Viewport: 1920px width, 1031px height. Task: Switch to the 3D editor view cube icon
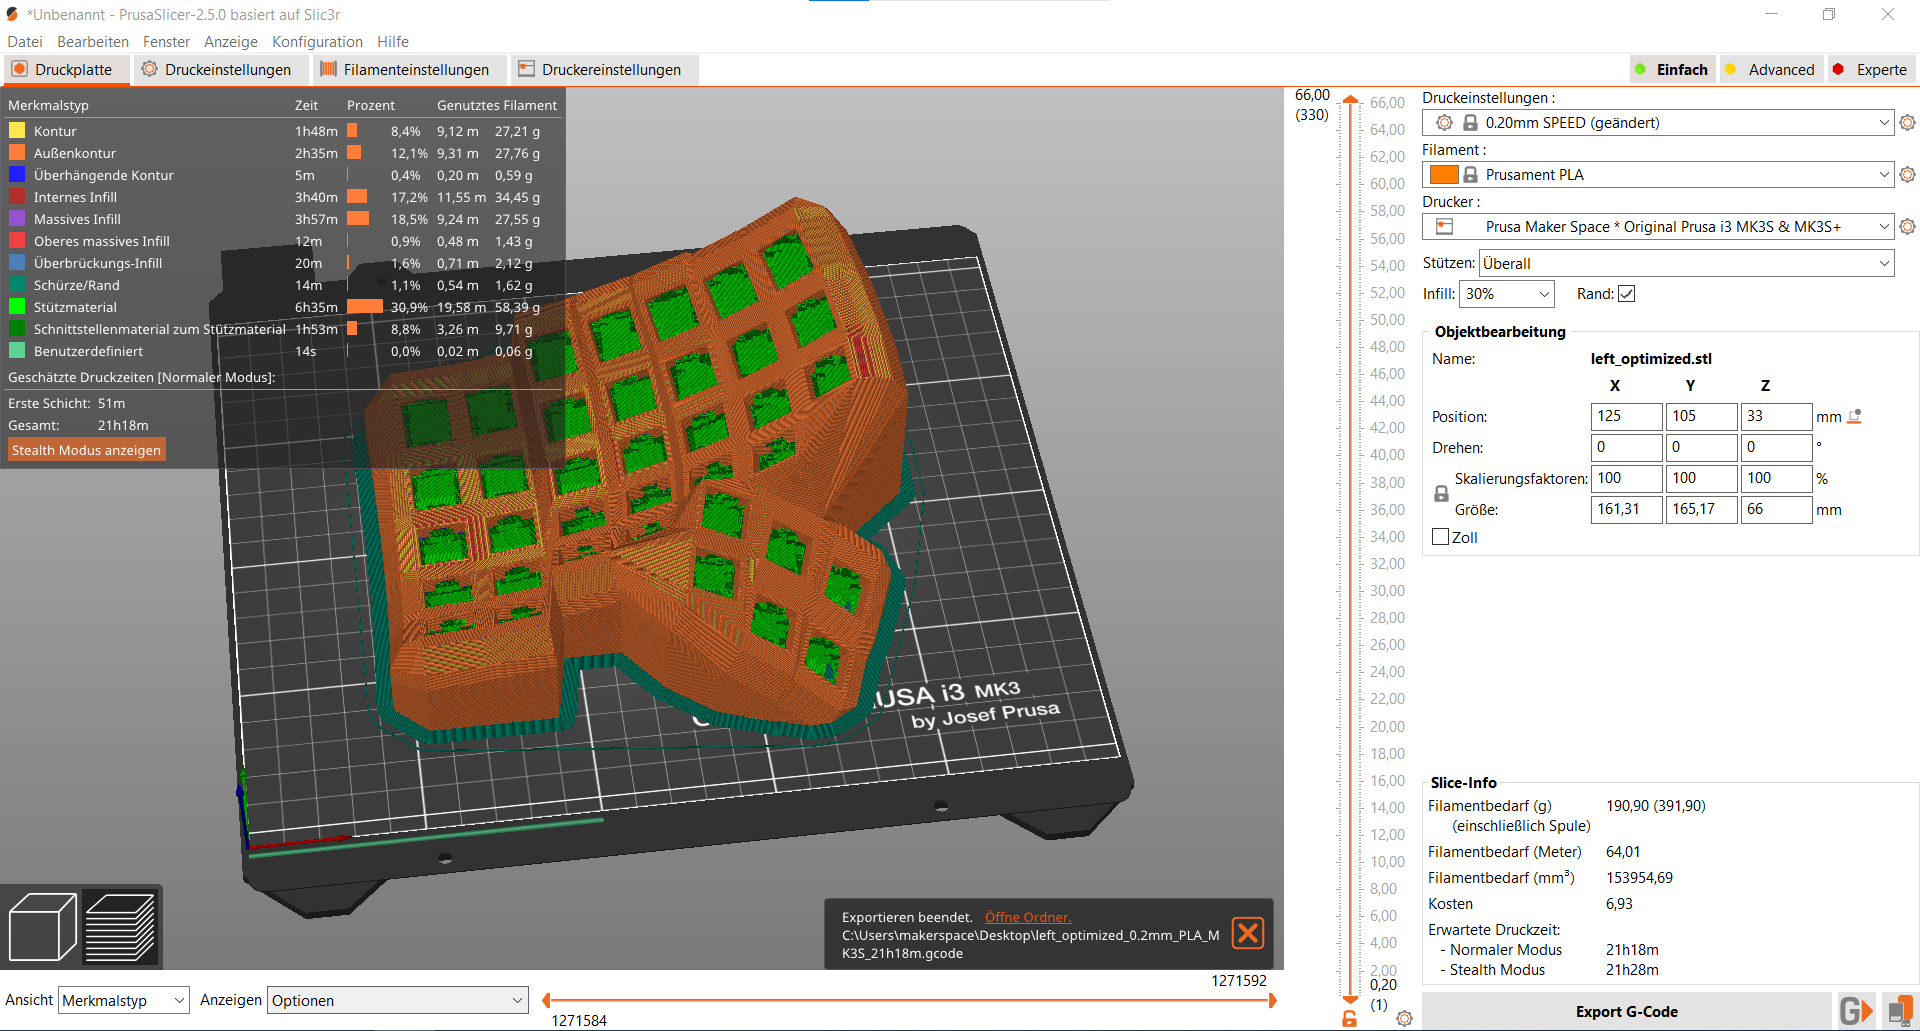tap(42, 927)
